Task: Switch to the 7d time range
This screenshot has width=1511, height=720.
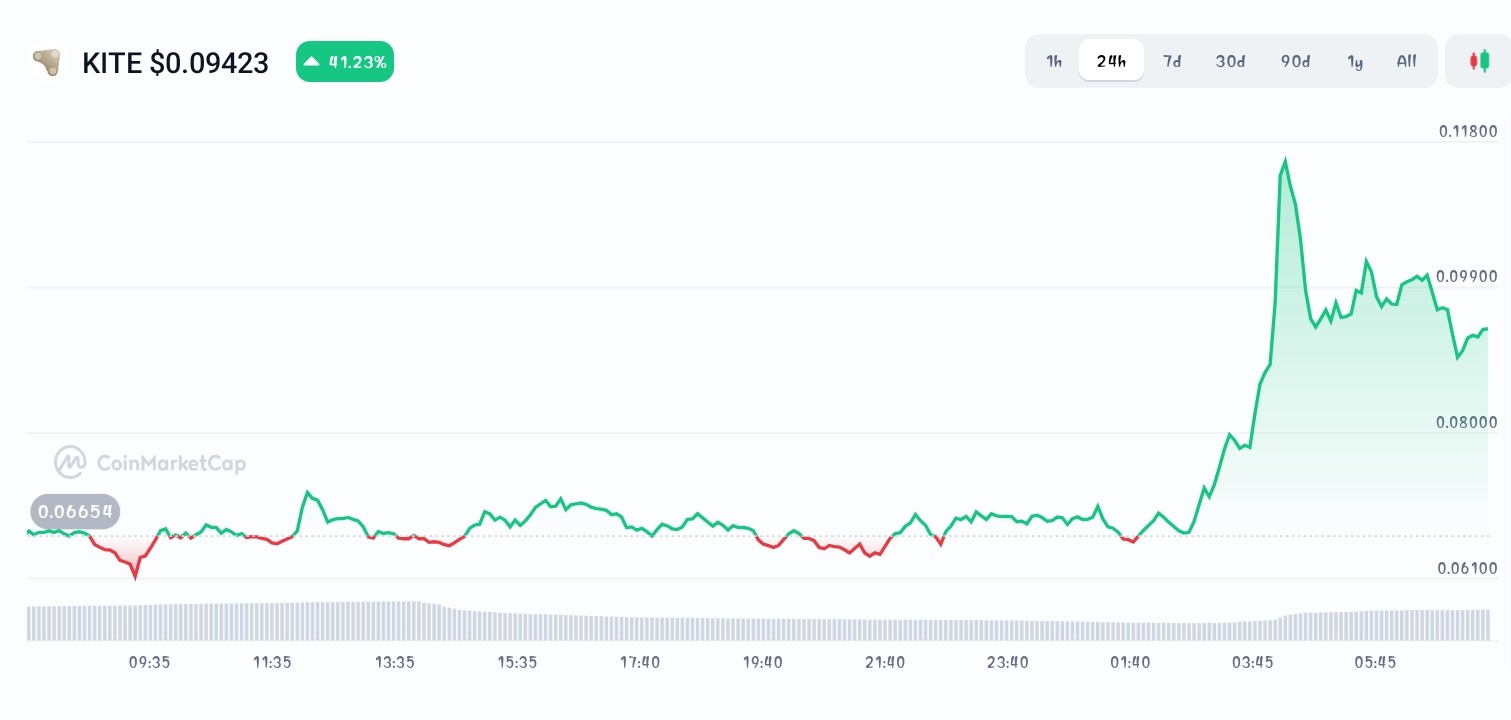Action: [1172, 61]
